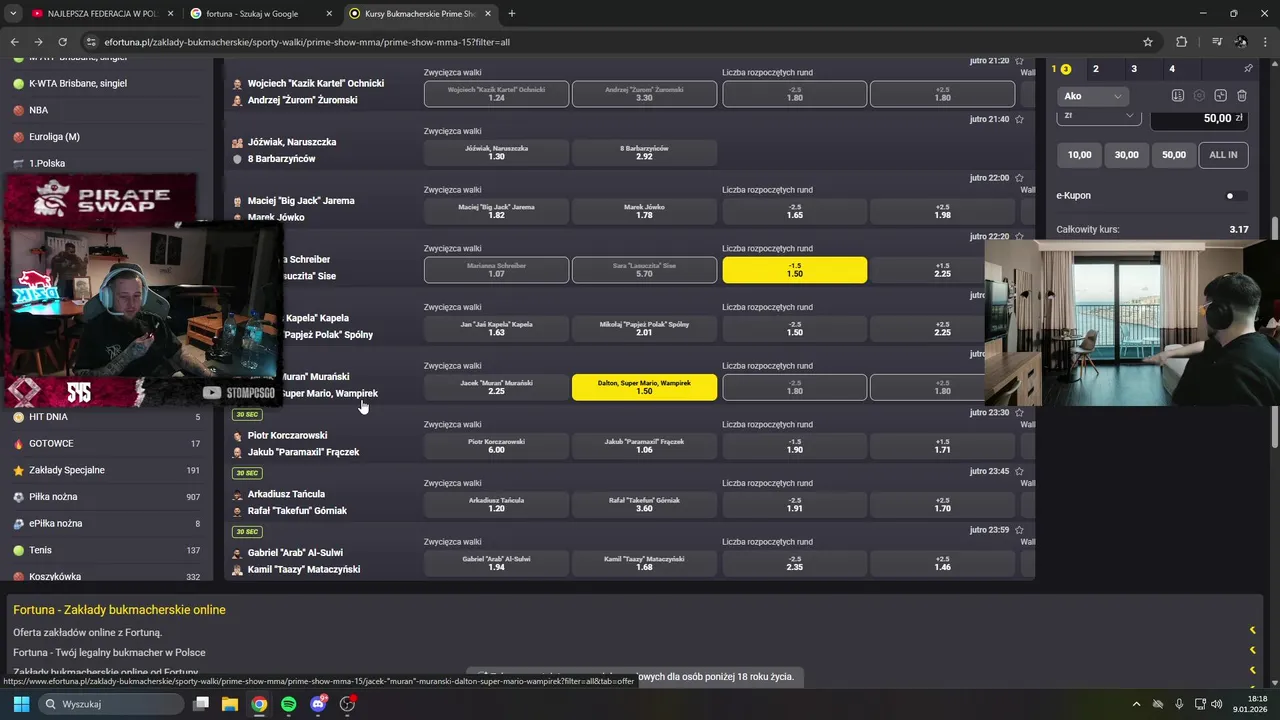Show hidden system tray icons
Screen dimensions: 1280x720
coord(1136,704)
